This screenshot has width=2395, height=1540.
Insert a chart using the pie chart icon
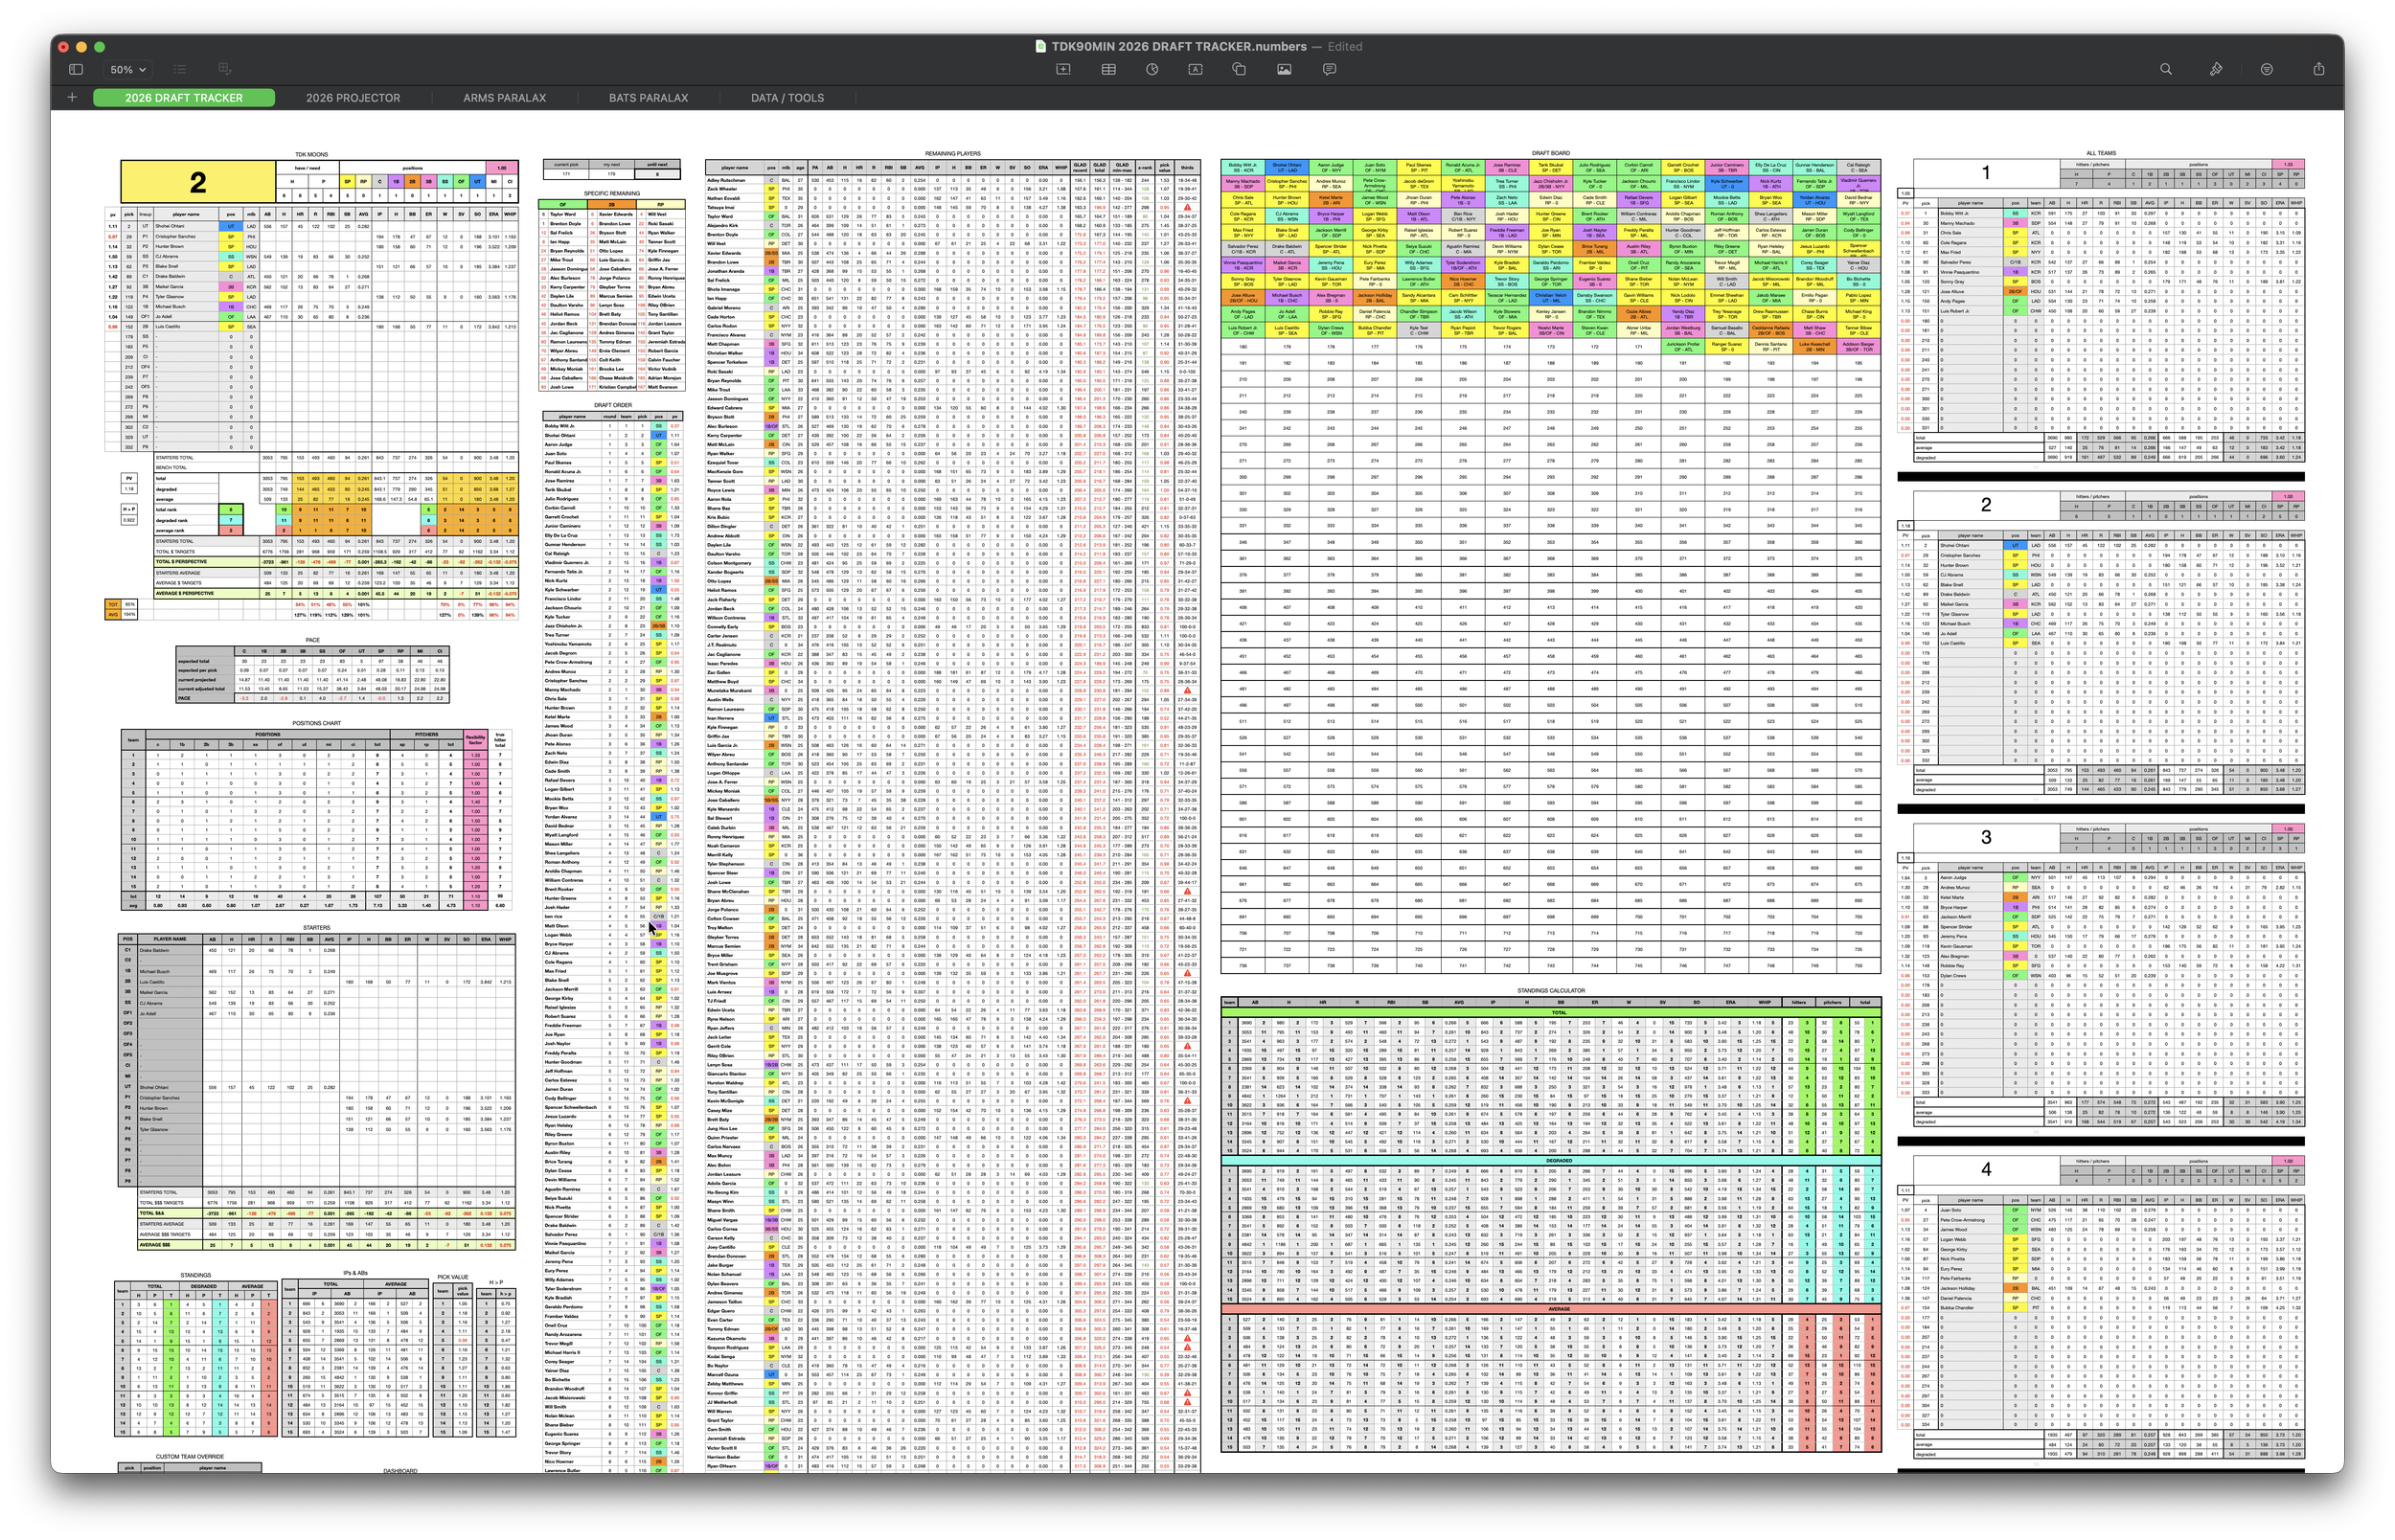[1152, 69]
